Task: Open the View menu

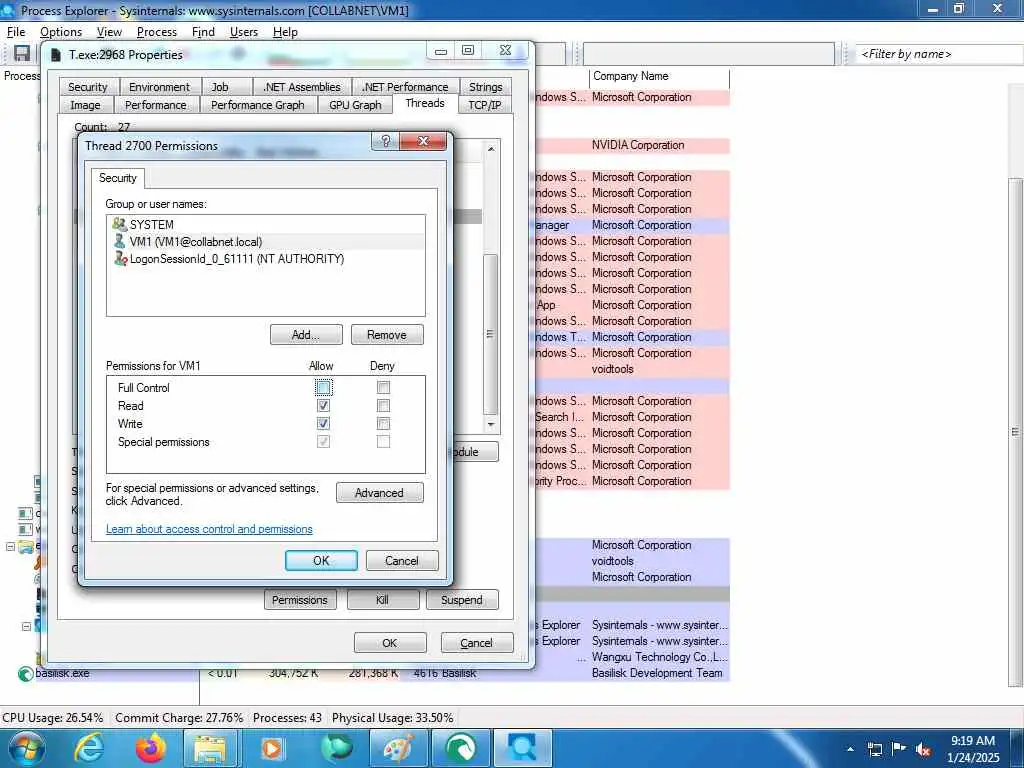Action: click(x=109, y=31)
